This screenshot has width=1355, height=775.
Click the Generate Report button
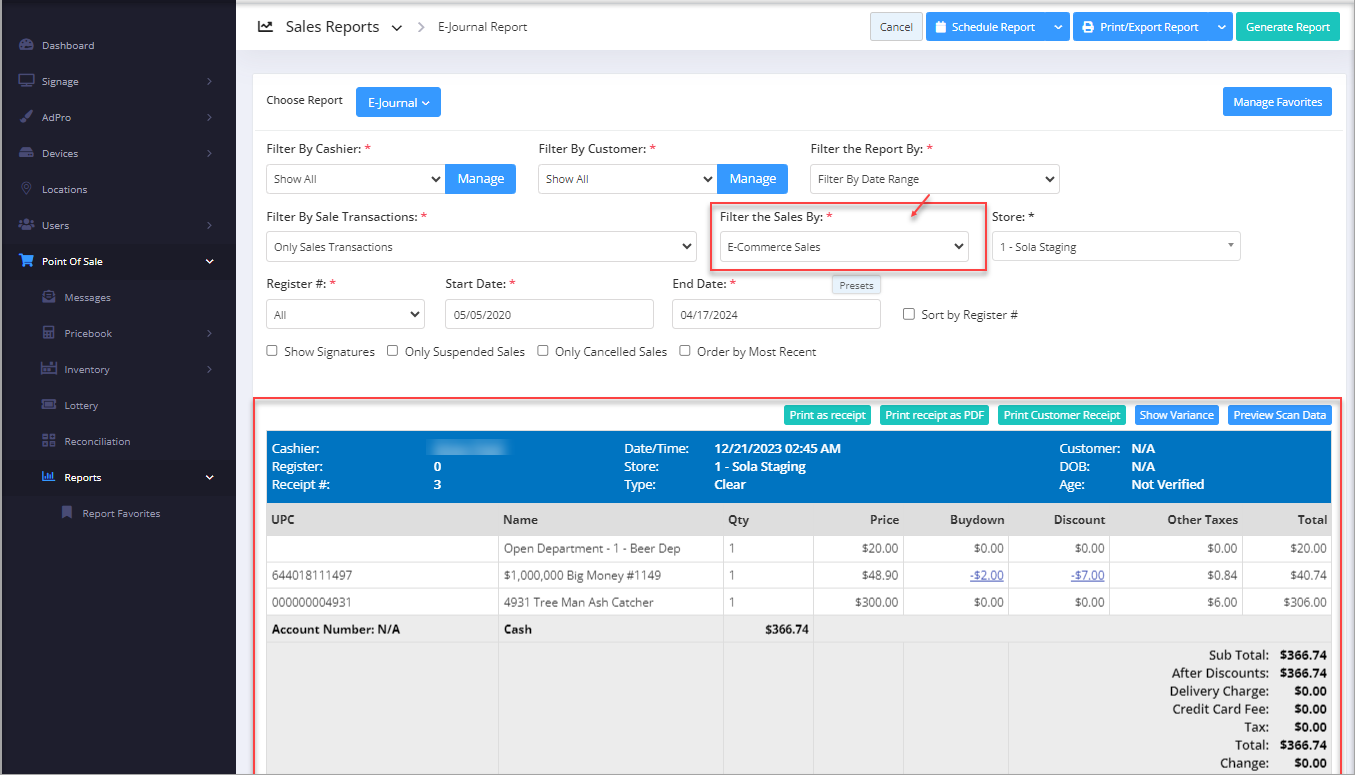1287,27
